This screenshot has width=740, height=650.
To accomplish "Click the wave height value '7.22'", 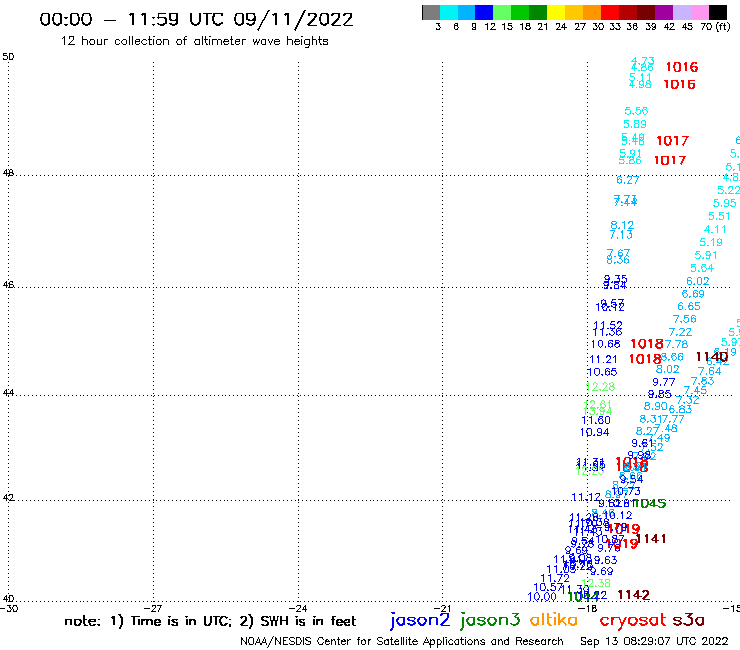I will (681, 332).
